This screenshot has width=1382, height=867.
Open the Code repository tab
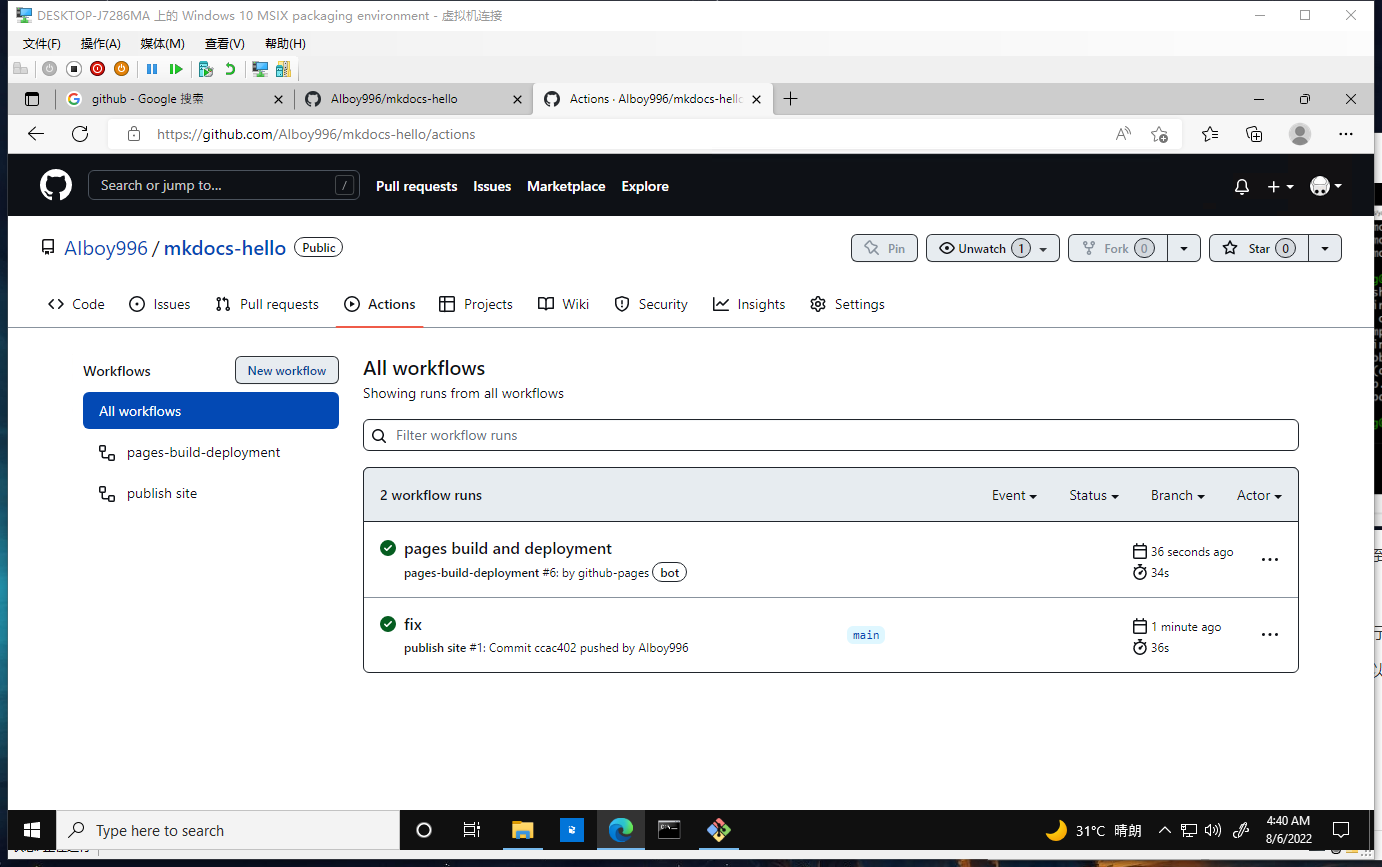tap(76, 305)
